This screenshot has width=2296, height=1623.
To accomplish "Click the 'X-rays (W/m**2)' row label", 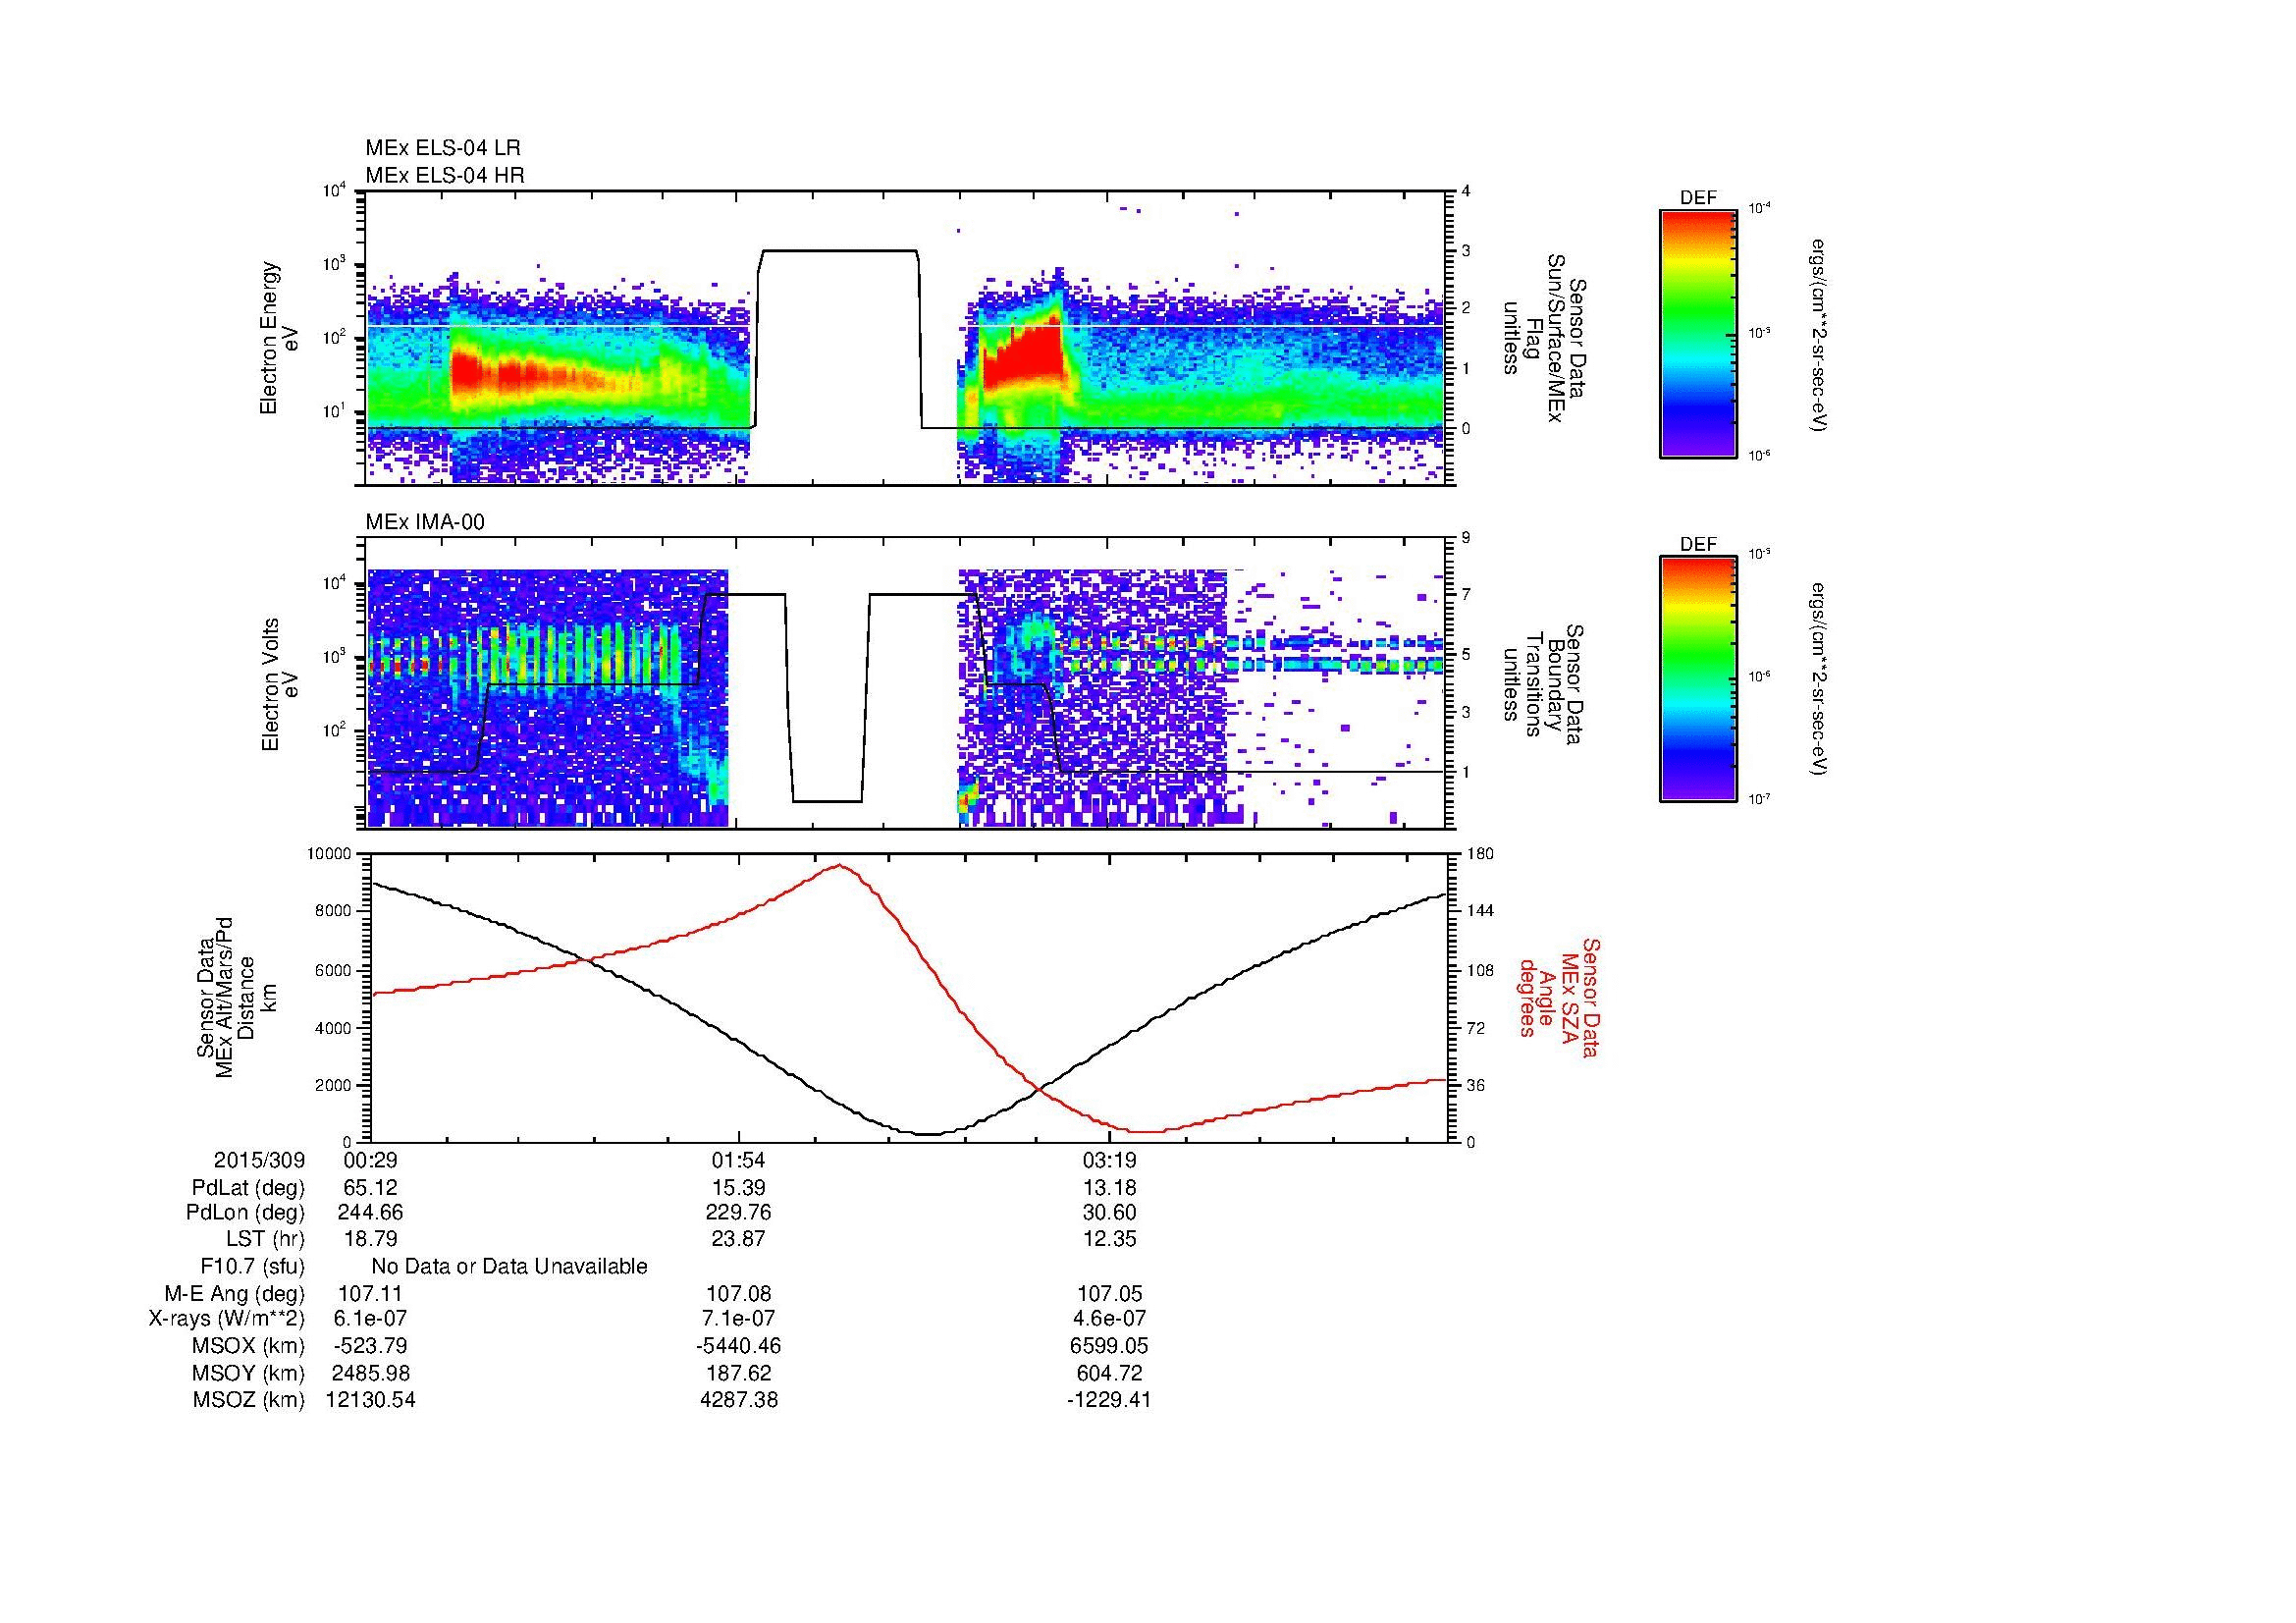I will [x=227, y=1320].
